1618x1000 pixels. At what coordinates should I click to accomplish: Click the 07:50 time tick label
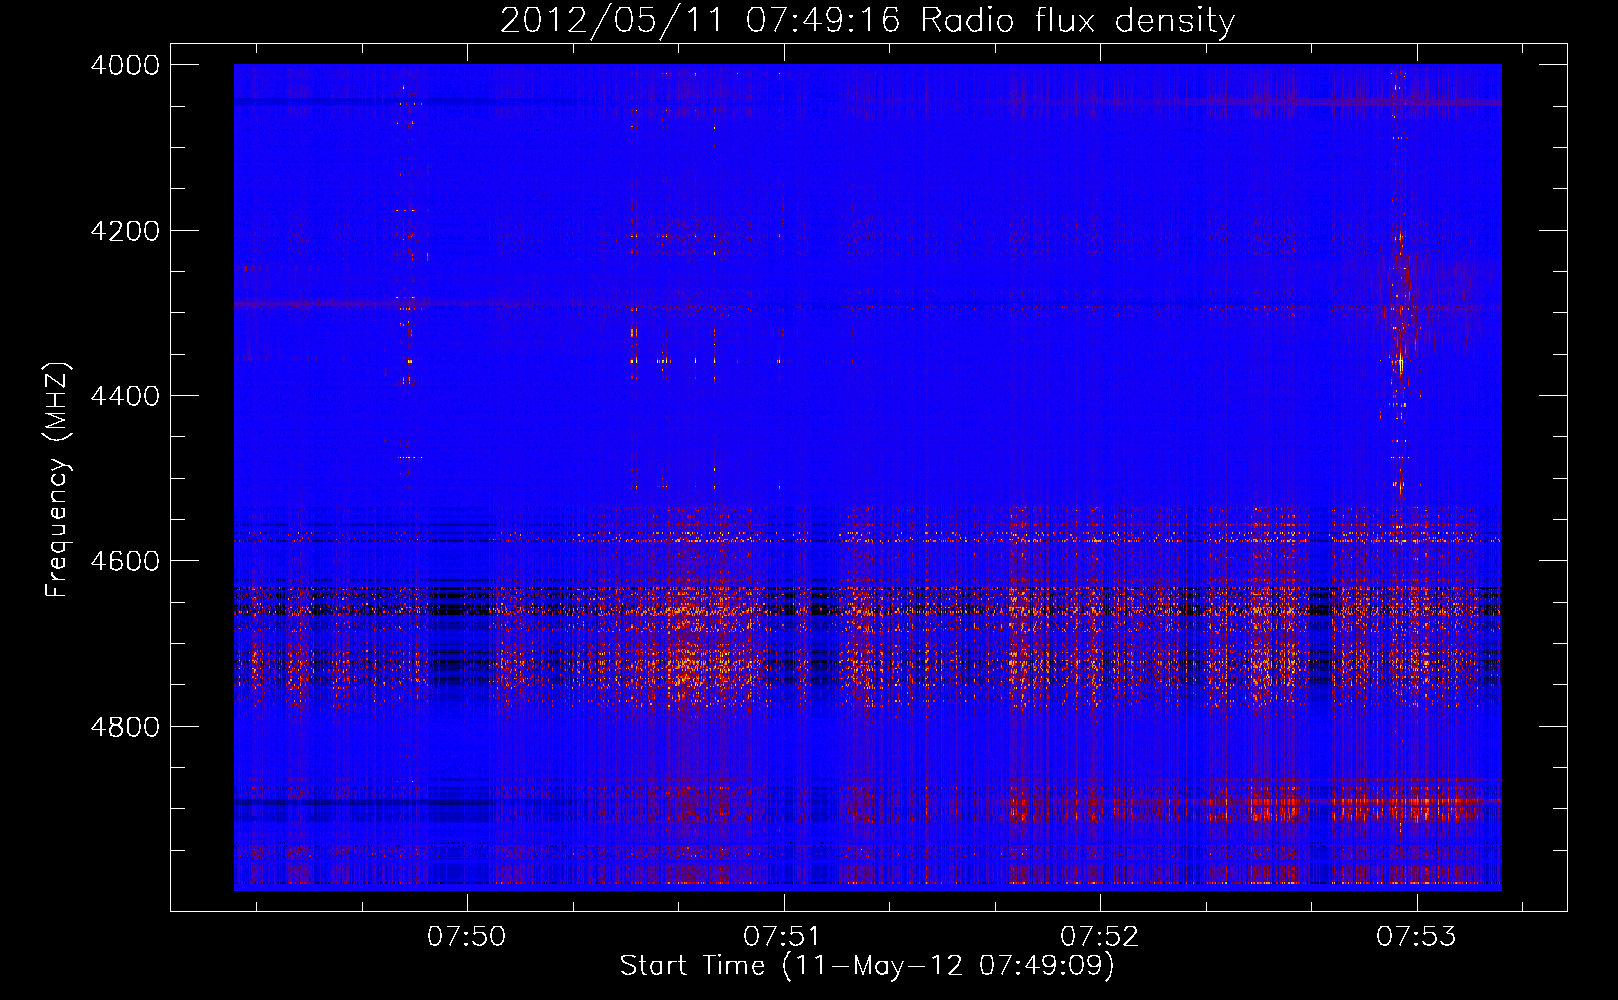467,937
